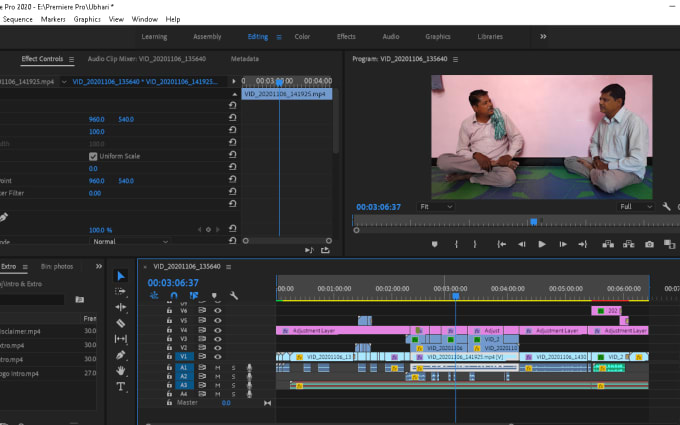Reset the Position parameter
680x425 pixels.
point(232,118)
